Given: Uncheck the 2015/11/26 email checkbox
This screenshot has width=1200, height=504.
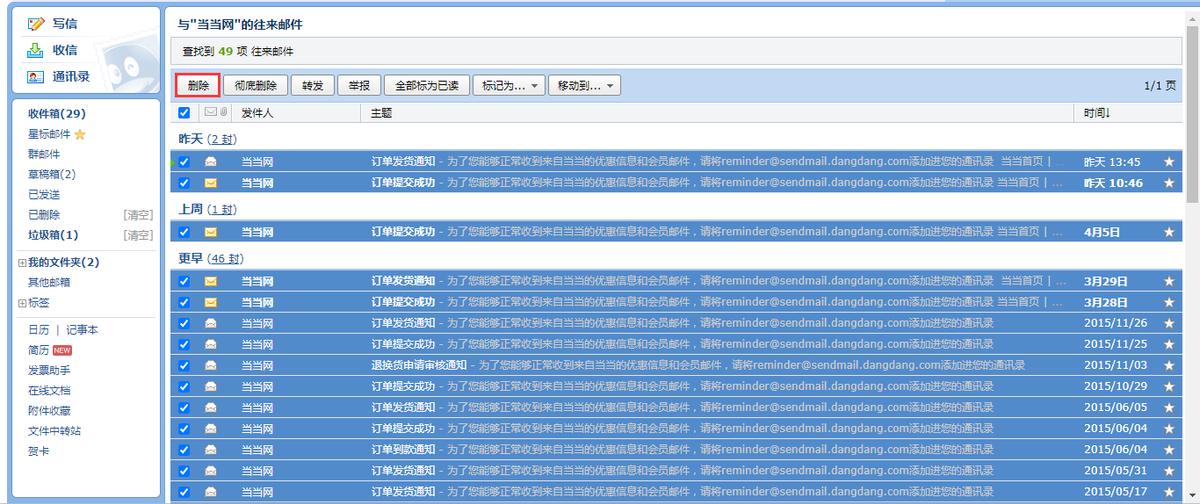Looking at the screenshot, I should [184, 323].
